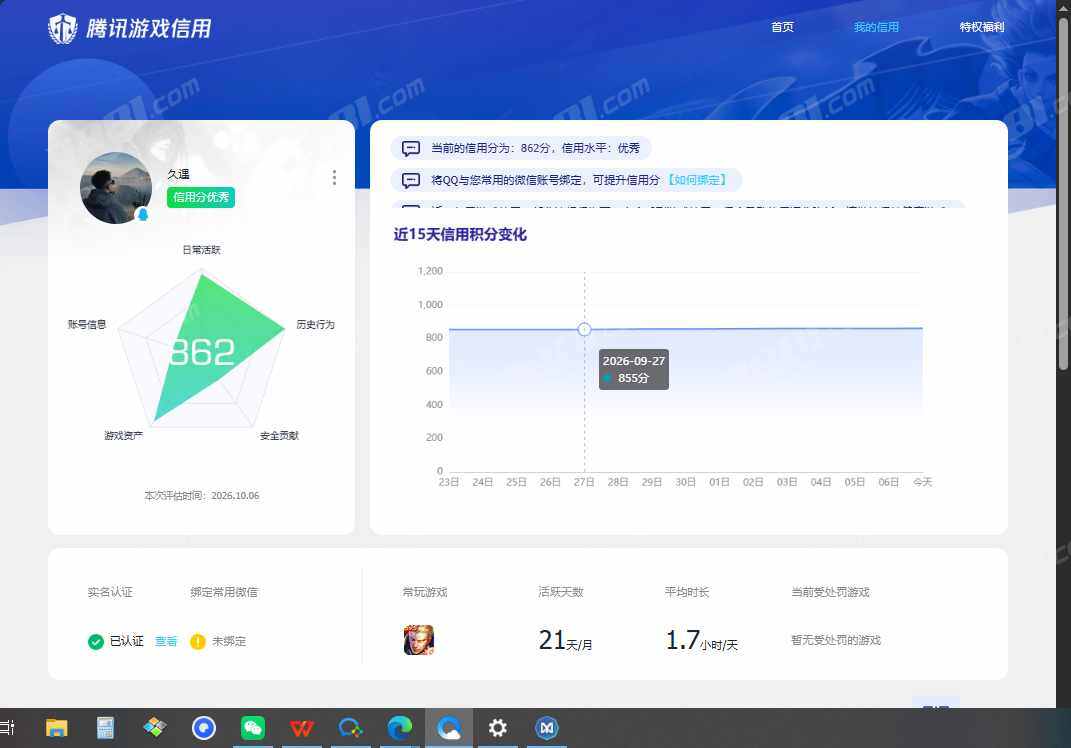Click the 暂无受处罚的游戏 text

pos(836,641)
